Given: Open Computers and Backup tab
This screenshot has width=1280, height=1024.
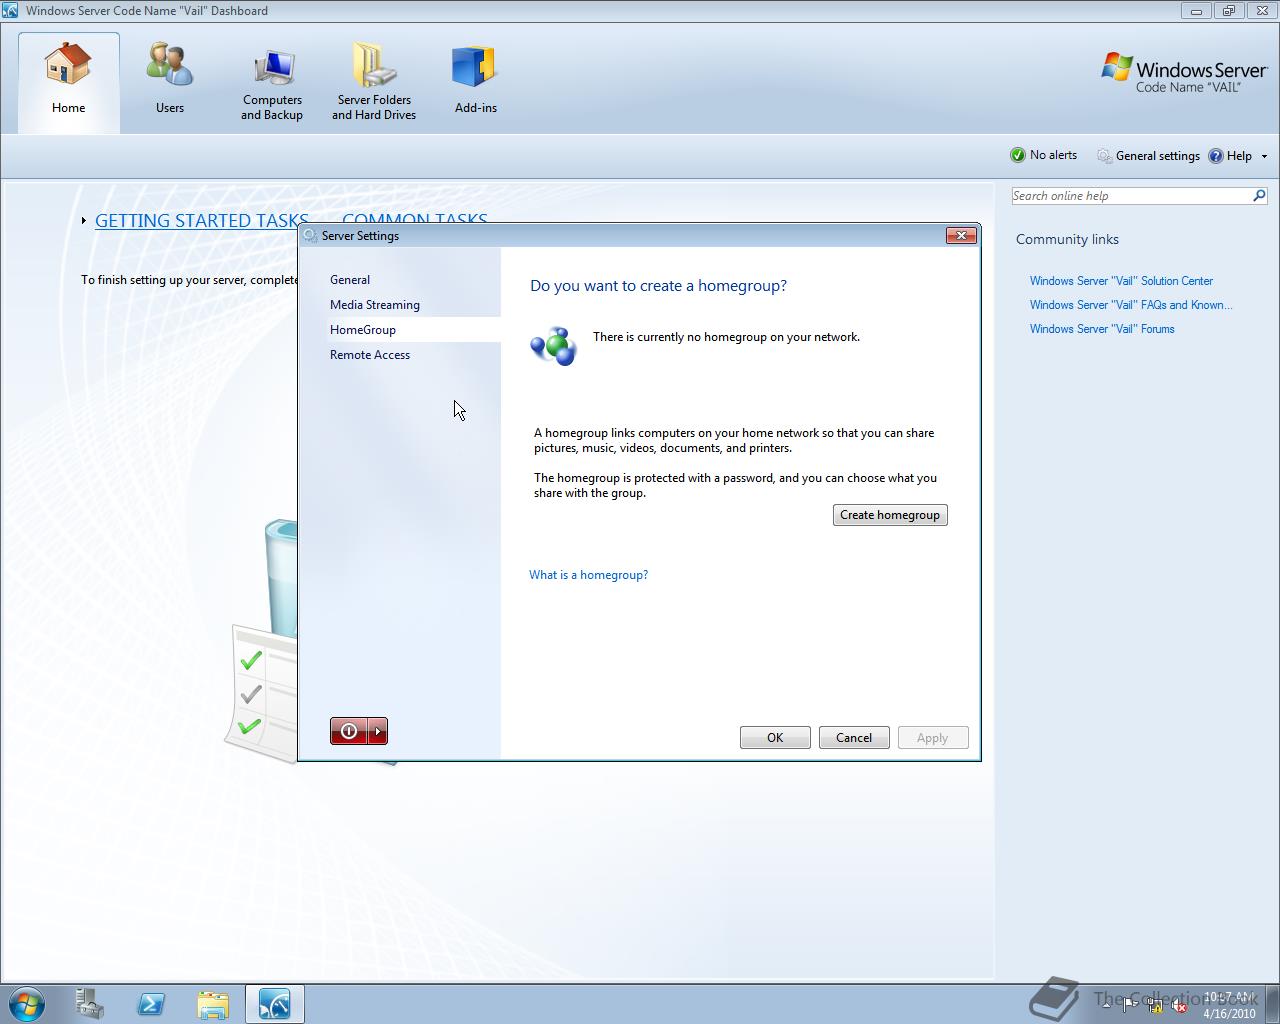Looking at the screenshot, I should coord(272,83).
